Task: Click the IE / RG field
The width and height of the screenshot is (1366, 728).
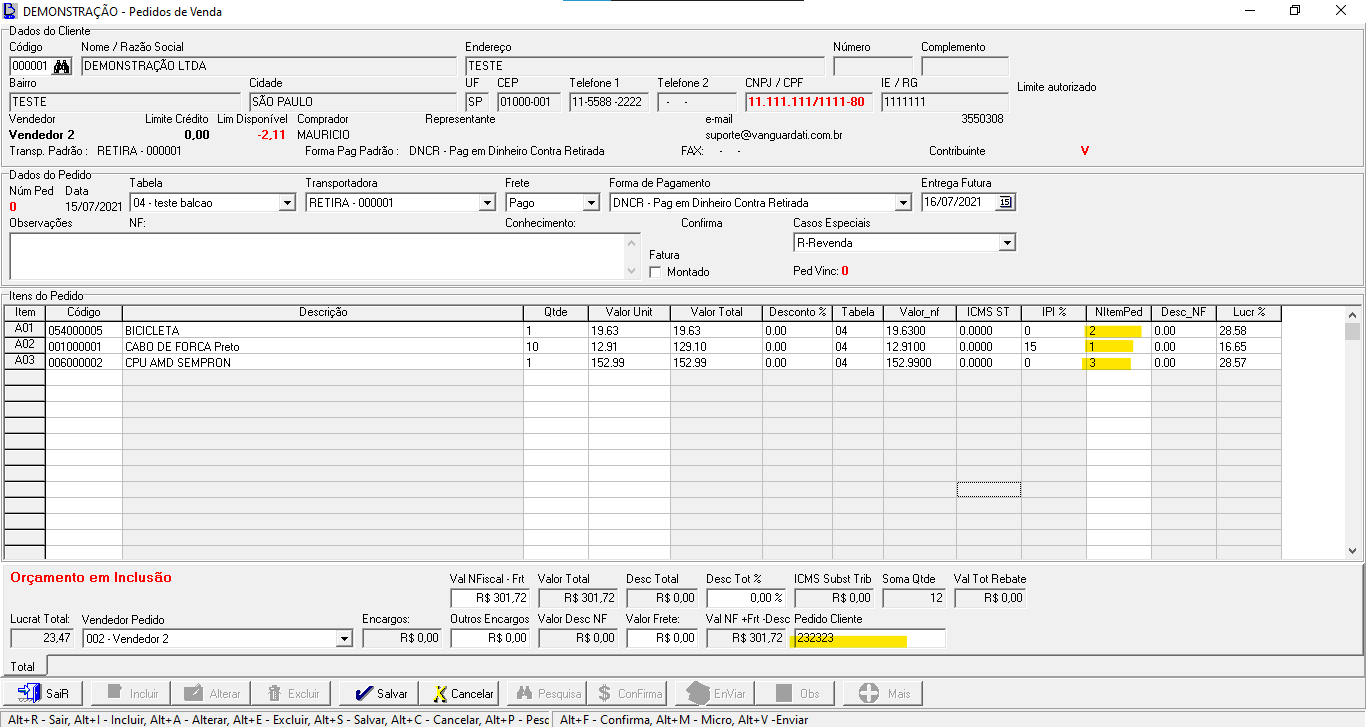Action: pos(944,102)
